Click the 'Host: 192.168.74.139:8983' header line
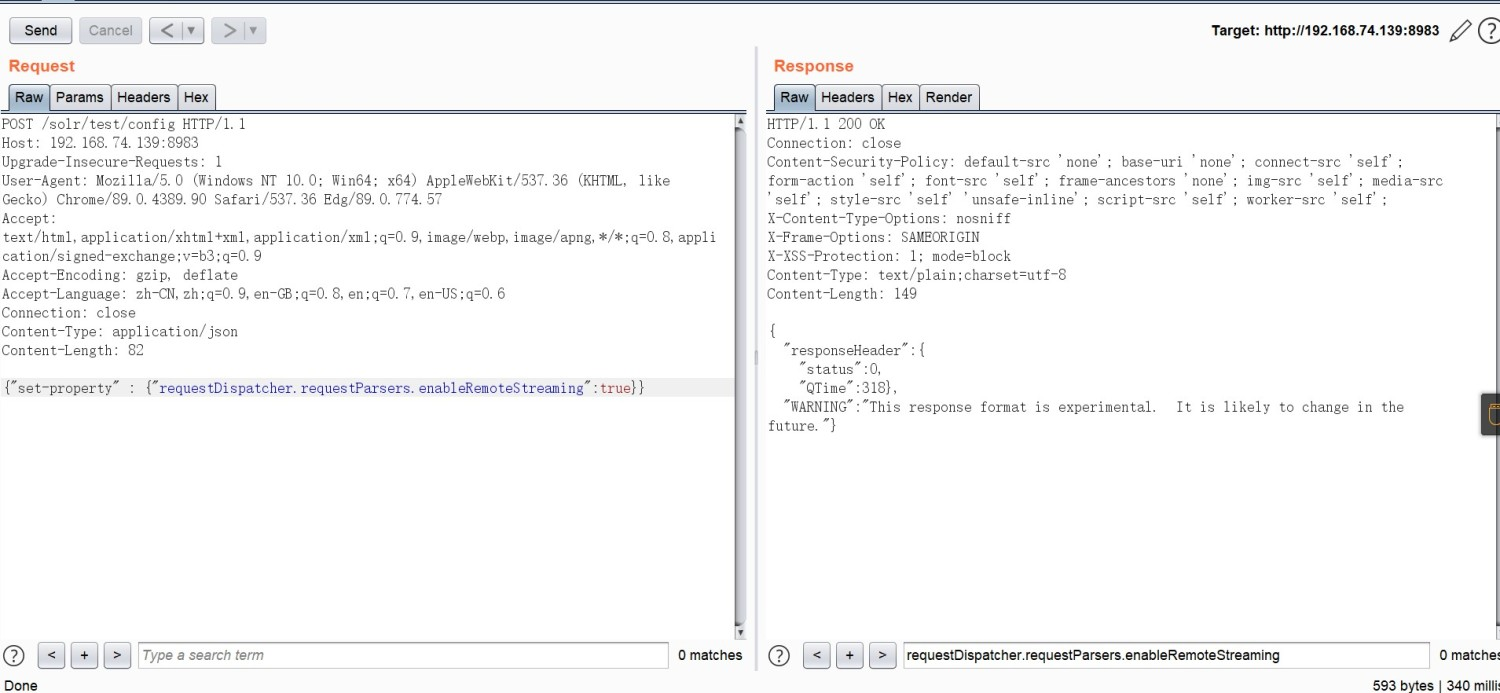Screen dimensions: 1500x693 [100, 143]
